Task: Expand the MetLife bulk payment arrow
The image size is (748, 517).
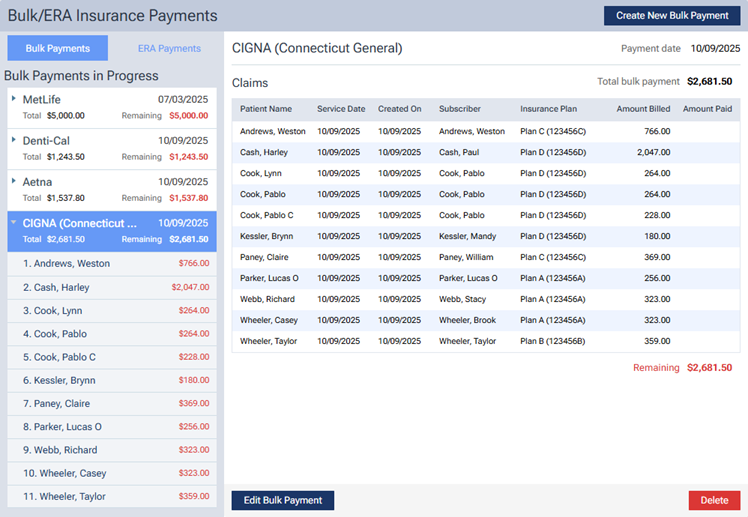Action: point(14,98)
